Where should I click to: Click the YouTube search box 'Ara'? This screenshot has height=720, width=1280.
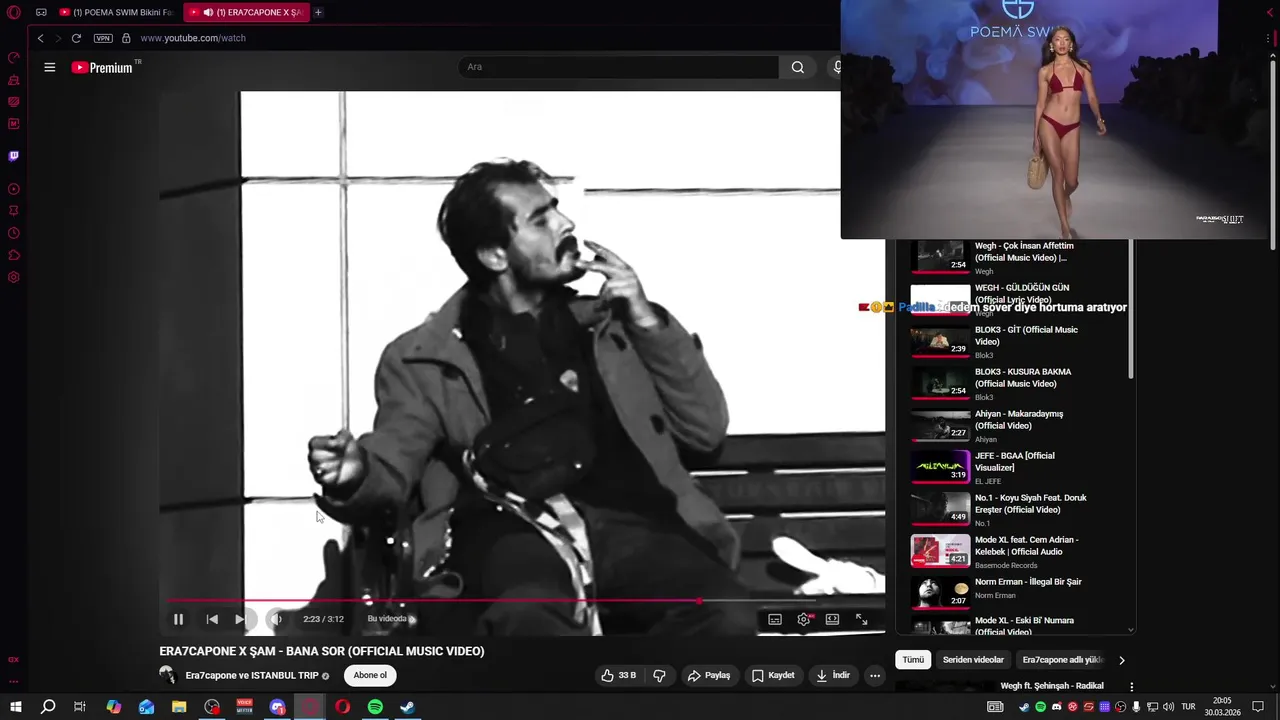618,67
